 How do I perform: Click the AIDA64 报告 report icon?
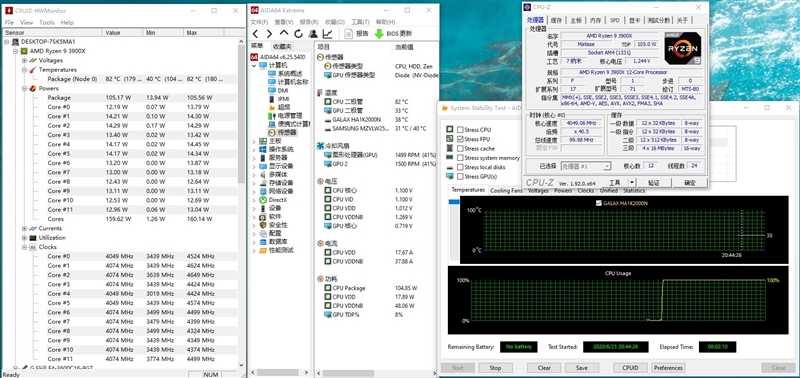[x=349, y=34]
